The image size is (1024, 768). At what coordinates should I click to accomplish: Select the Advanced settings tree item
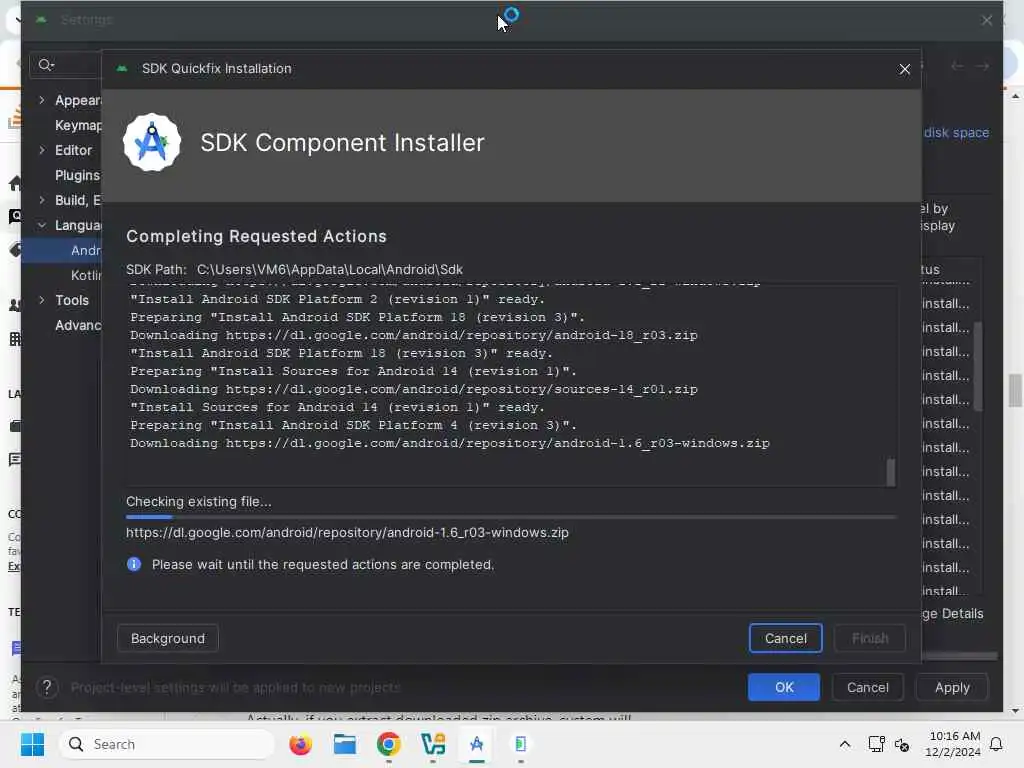[78, 325]
